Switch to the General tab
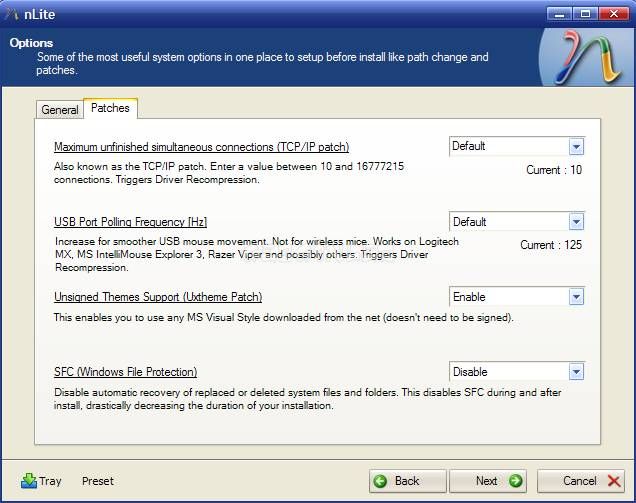Image resolution: width=636 pixels, height=503 pixels. [60, 110]
